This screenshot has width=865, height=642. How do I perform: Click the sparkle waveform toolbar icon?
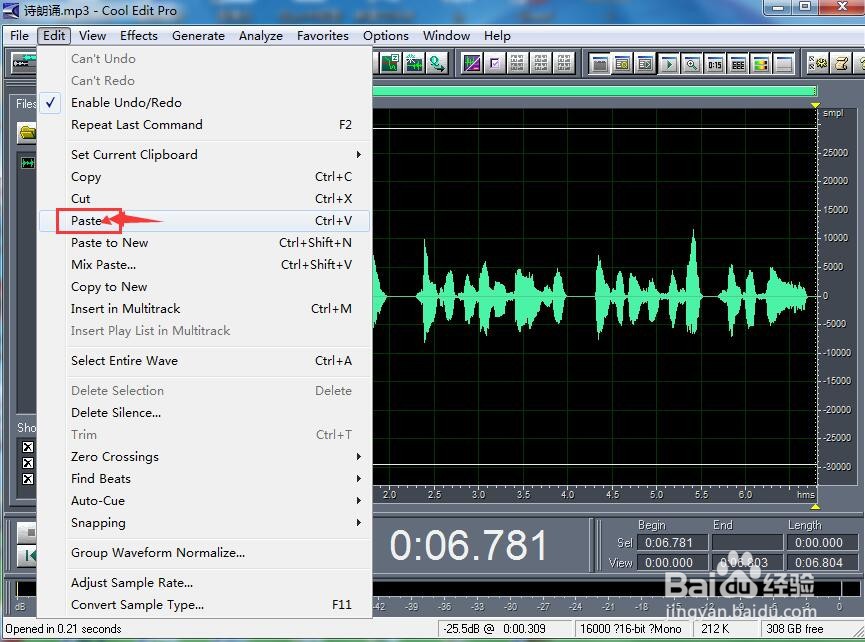[x=414, y=63]
